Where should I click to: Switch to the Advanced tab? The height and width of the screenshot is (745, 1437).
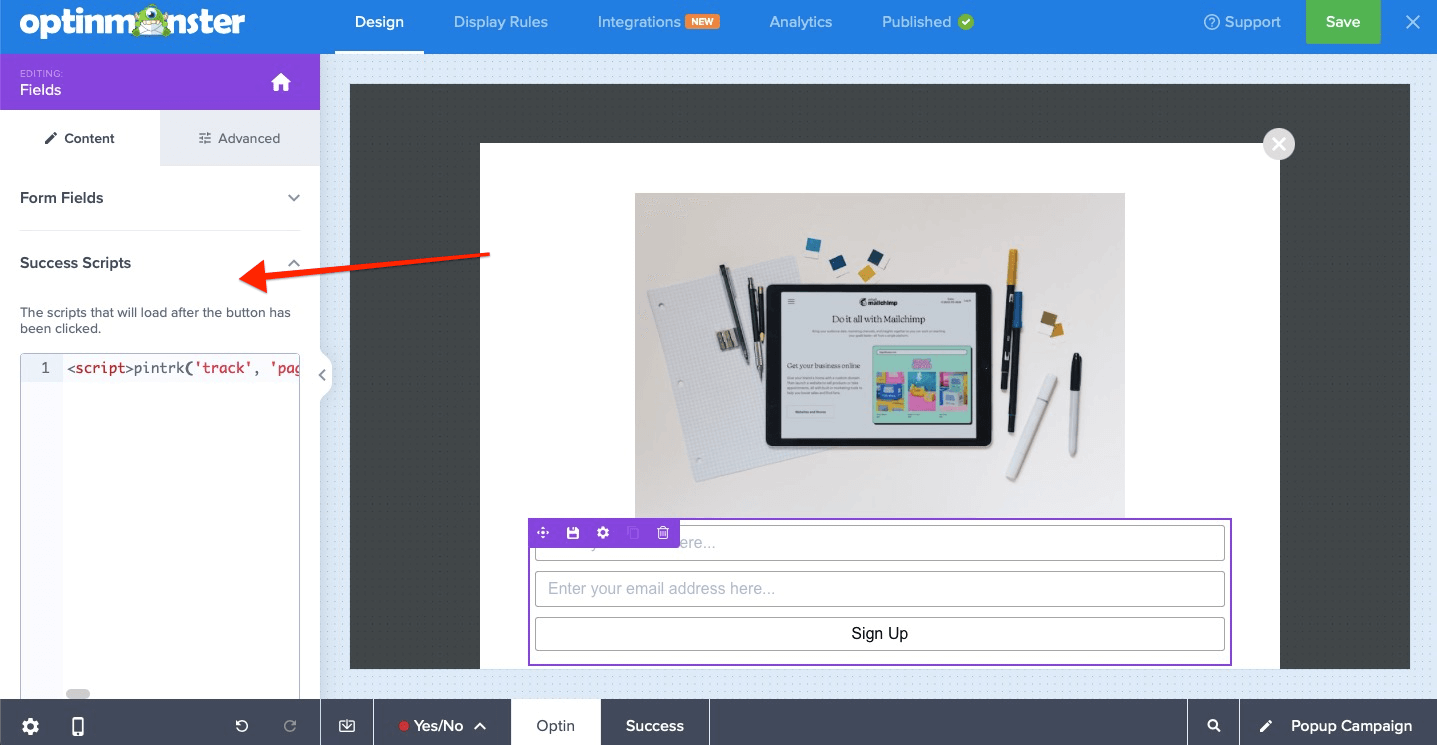point(240,138)
